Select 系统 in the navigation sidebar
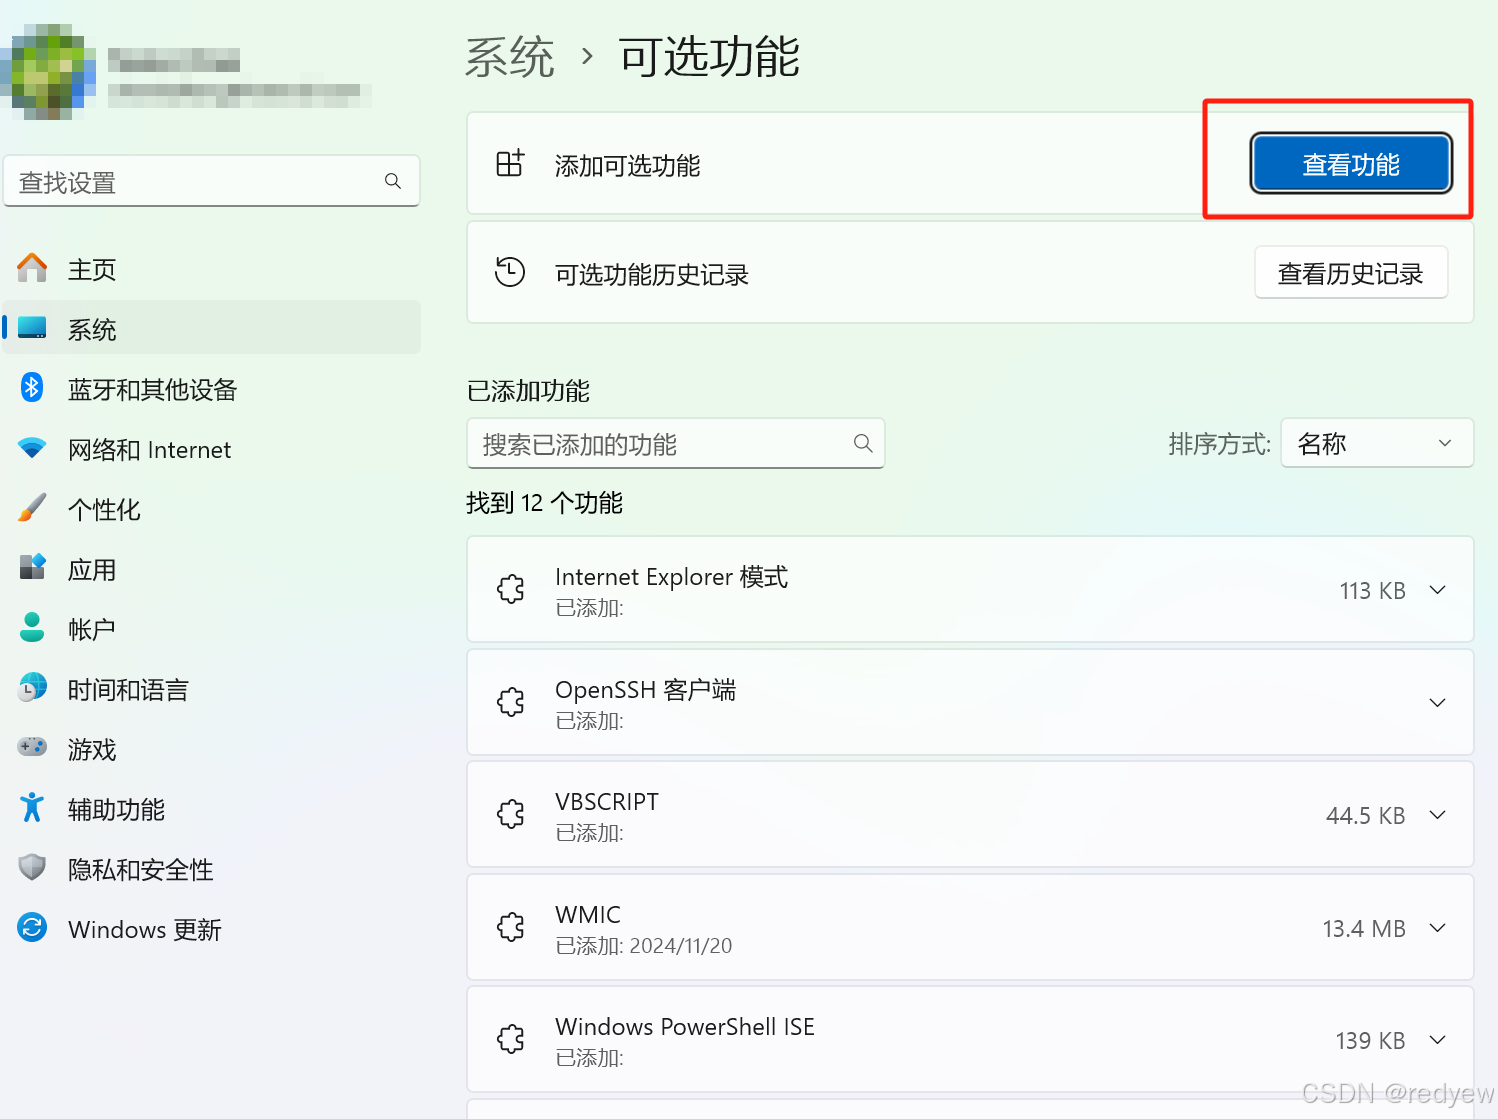Image resolution: width=1498 pixels, height=1119 pixels. (x=92, y=328)
